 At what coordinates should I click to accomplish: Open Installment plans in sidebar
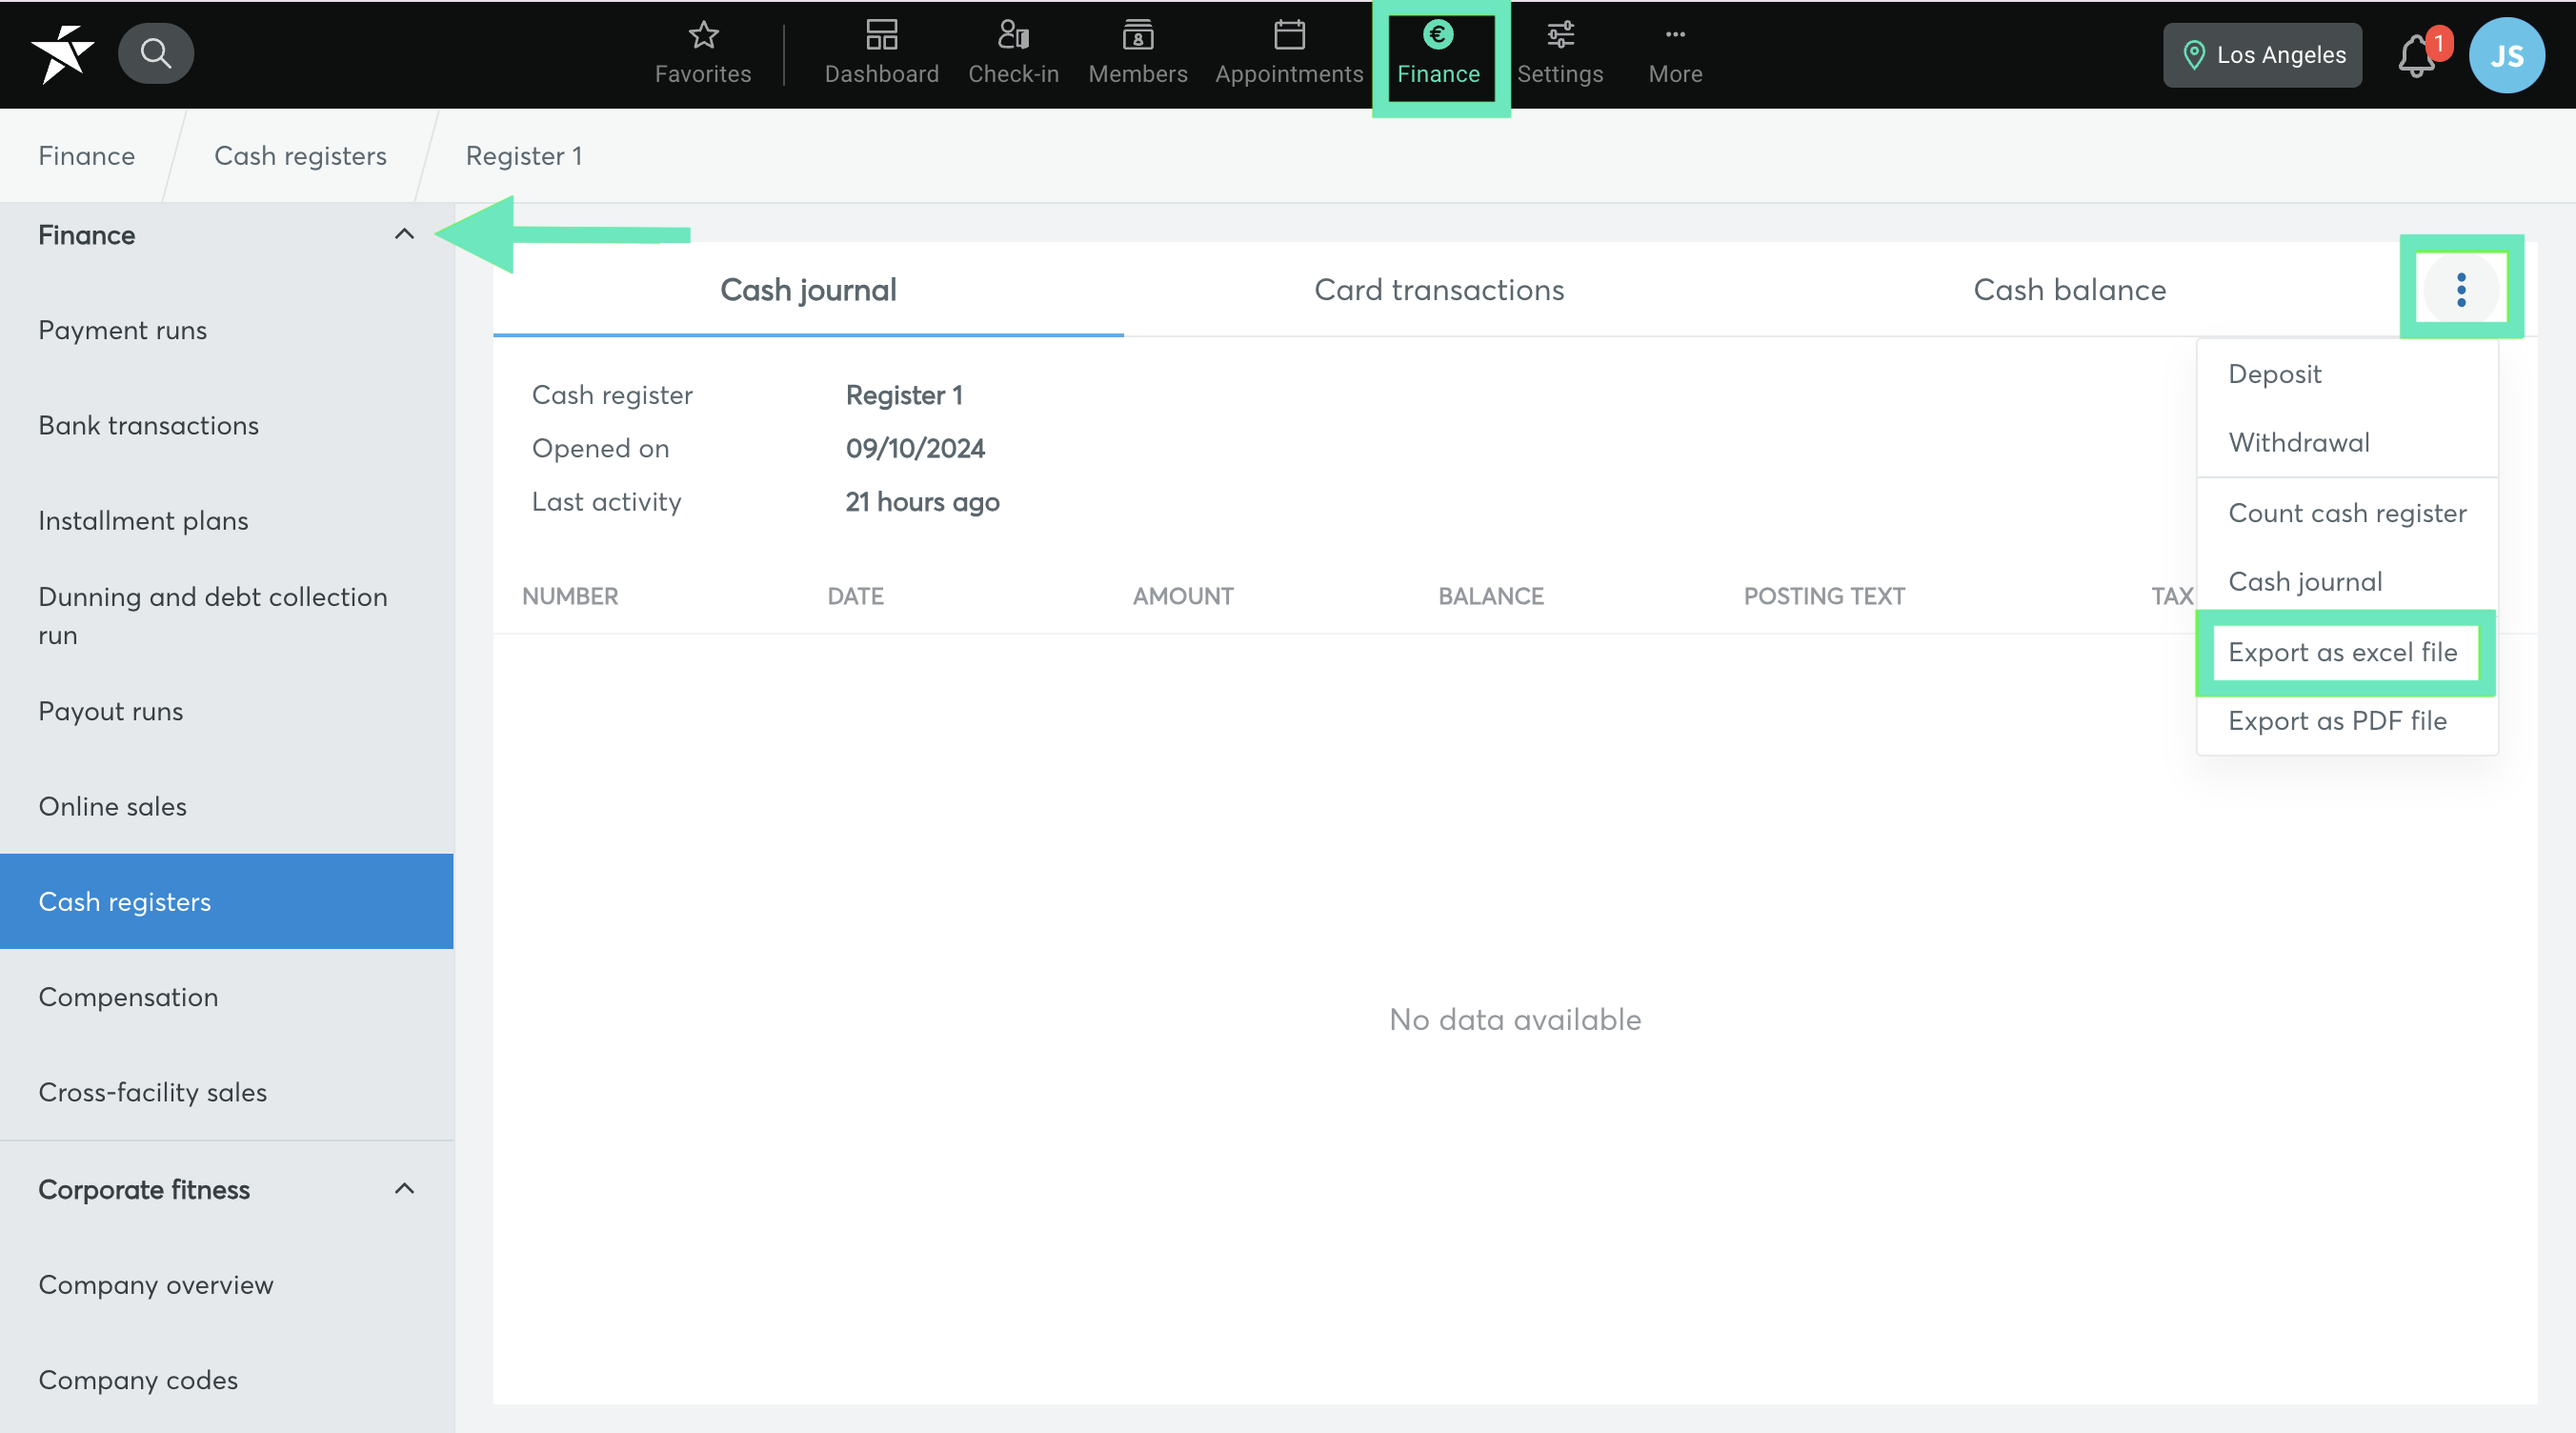tap(226, 521)
